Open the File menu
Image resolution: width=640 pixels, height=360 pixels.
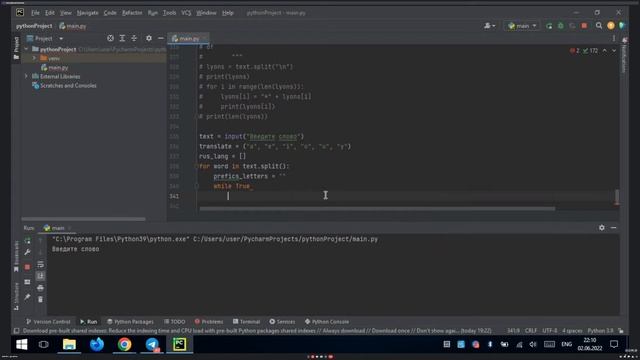tap(35, 13)
